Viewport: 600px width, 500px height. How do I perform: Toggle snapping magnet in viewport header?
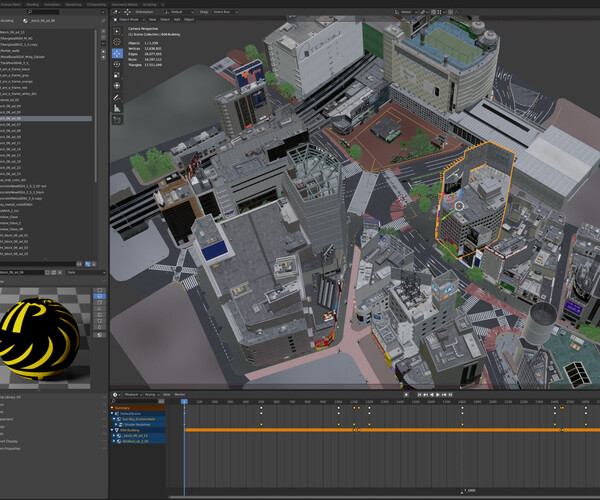pyautogui.click(x=434, y=12)
